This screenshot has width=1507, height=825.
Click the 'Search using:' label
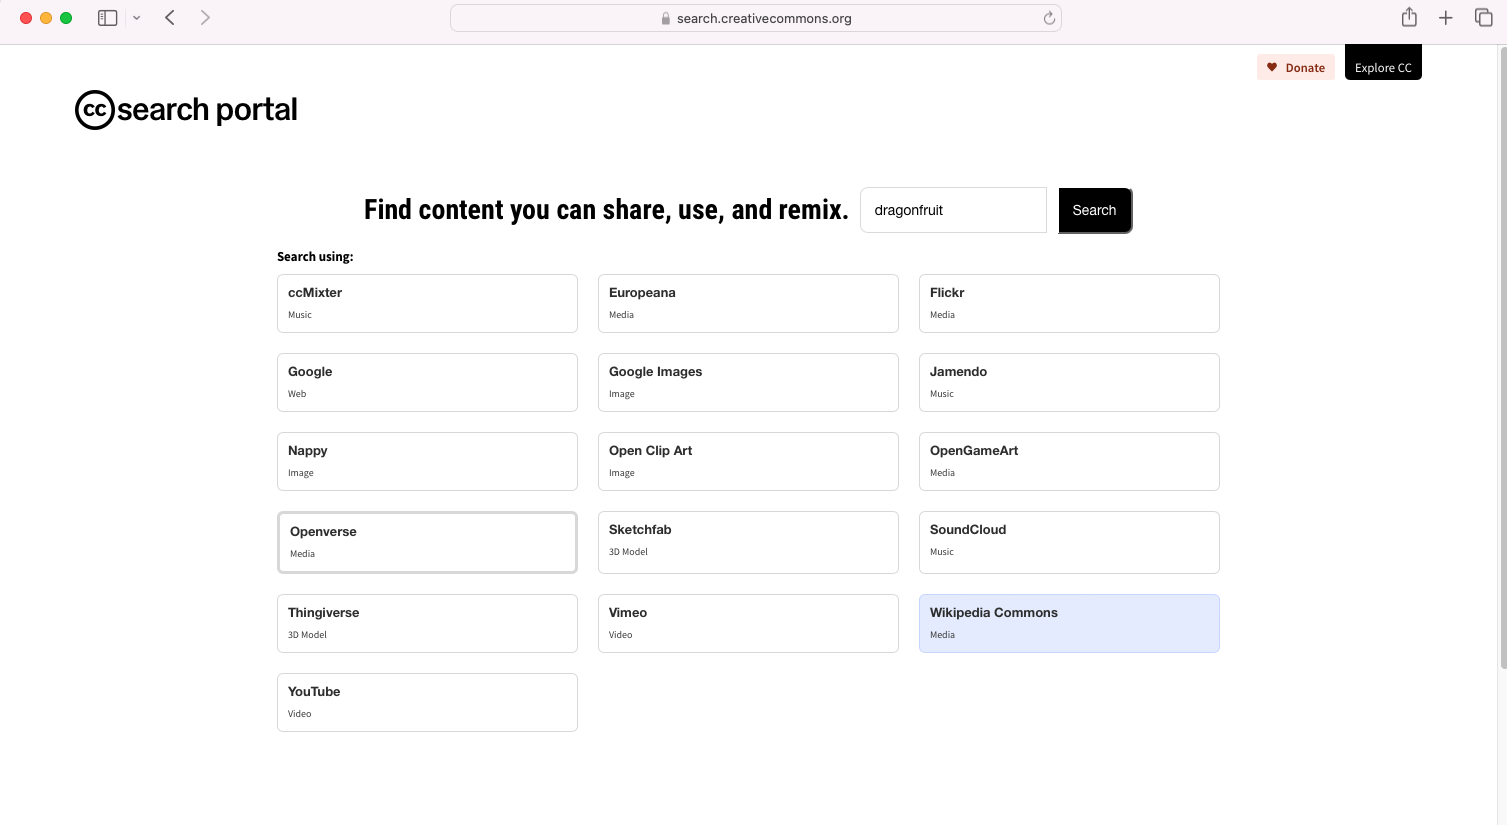[x=315, y=257]
